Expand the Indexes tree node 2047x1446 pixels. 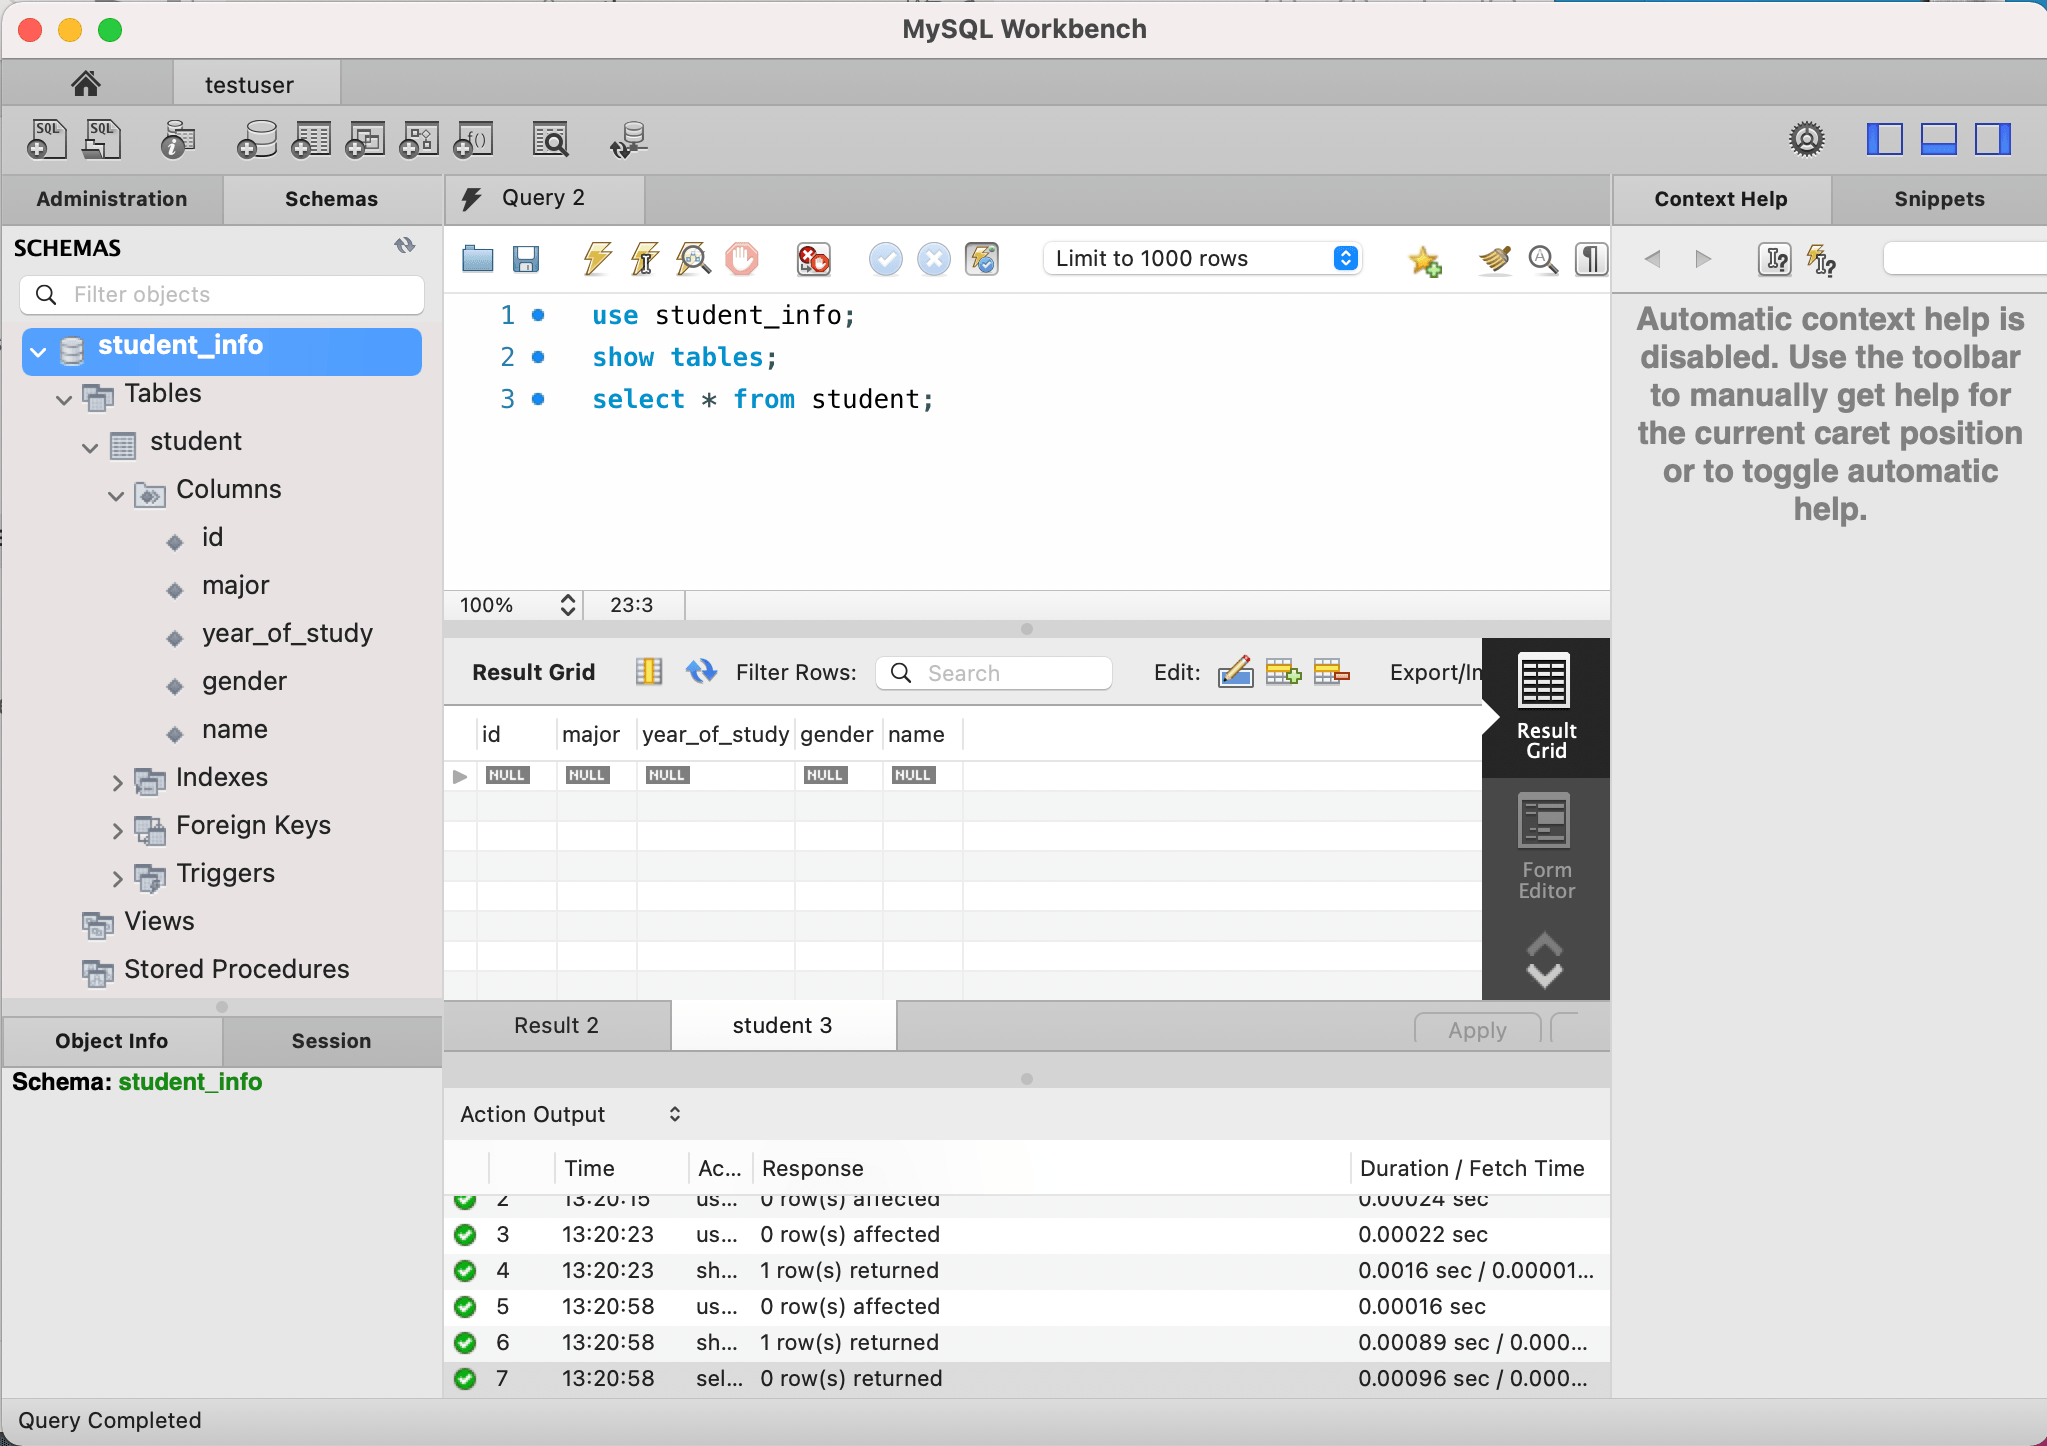(117, 781)
